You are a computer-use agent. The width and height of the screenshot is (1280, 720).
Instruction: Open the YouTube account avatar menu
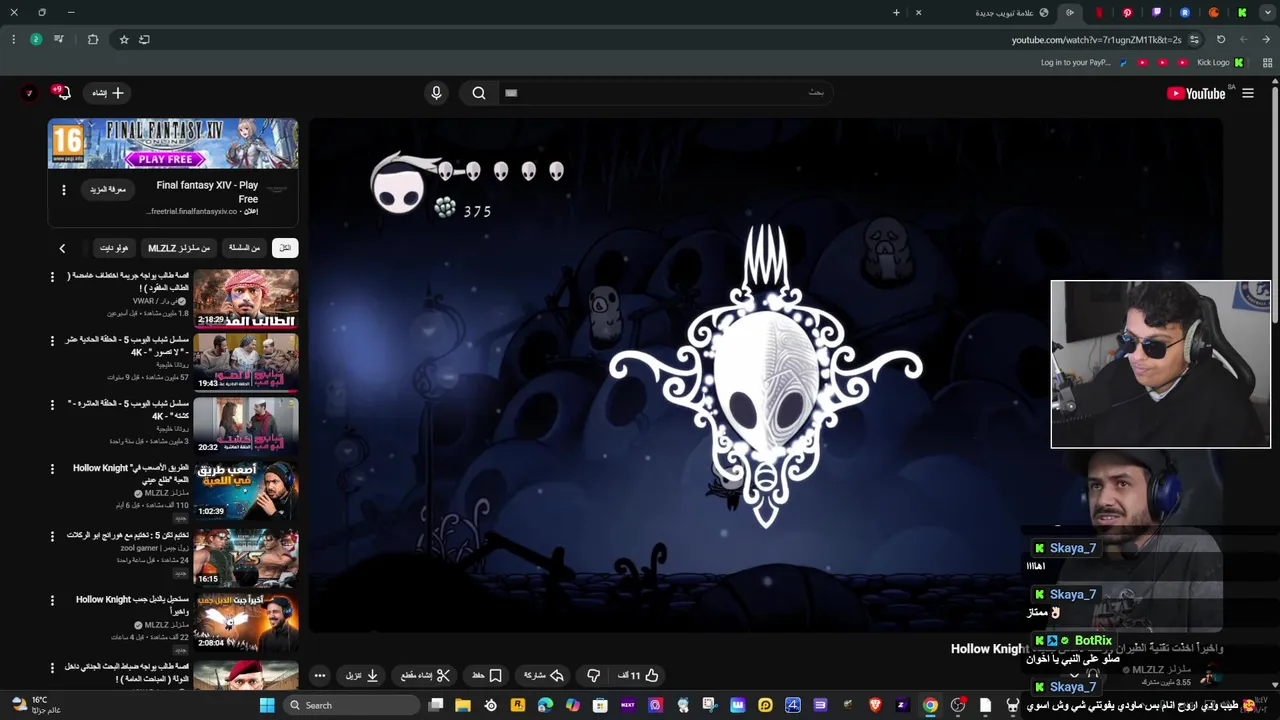(29, 93)
